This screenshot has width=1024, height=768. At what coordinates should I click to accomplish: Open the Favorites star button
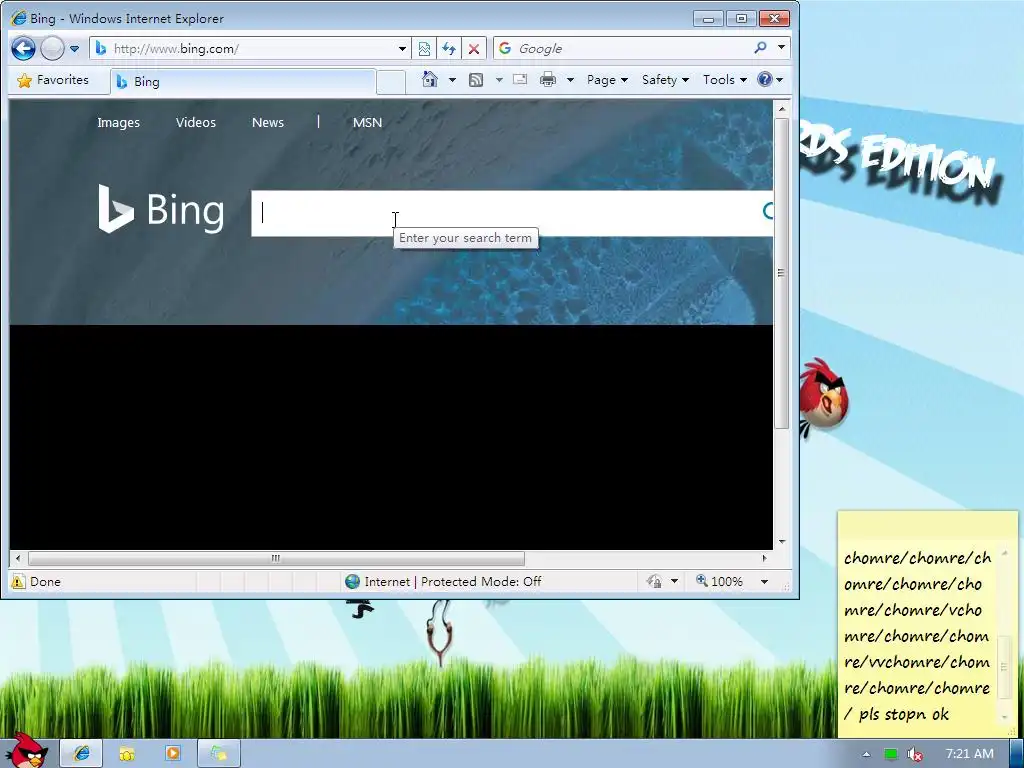click(x=53, y=80)
